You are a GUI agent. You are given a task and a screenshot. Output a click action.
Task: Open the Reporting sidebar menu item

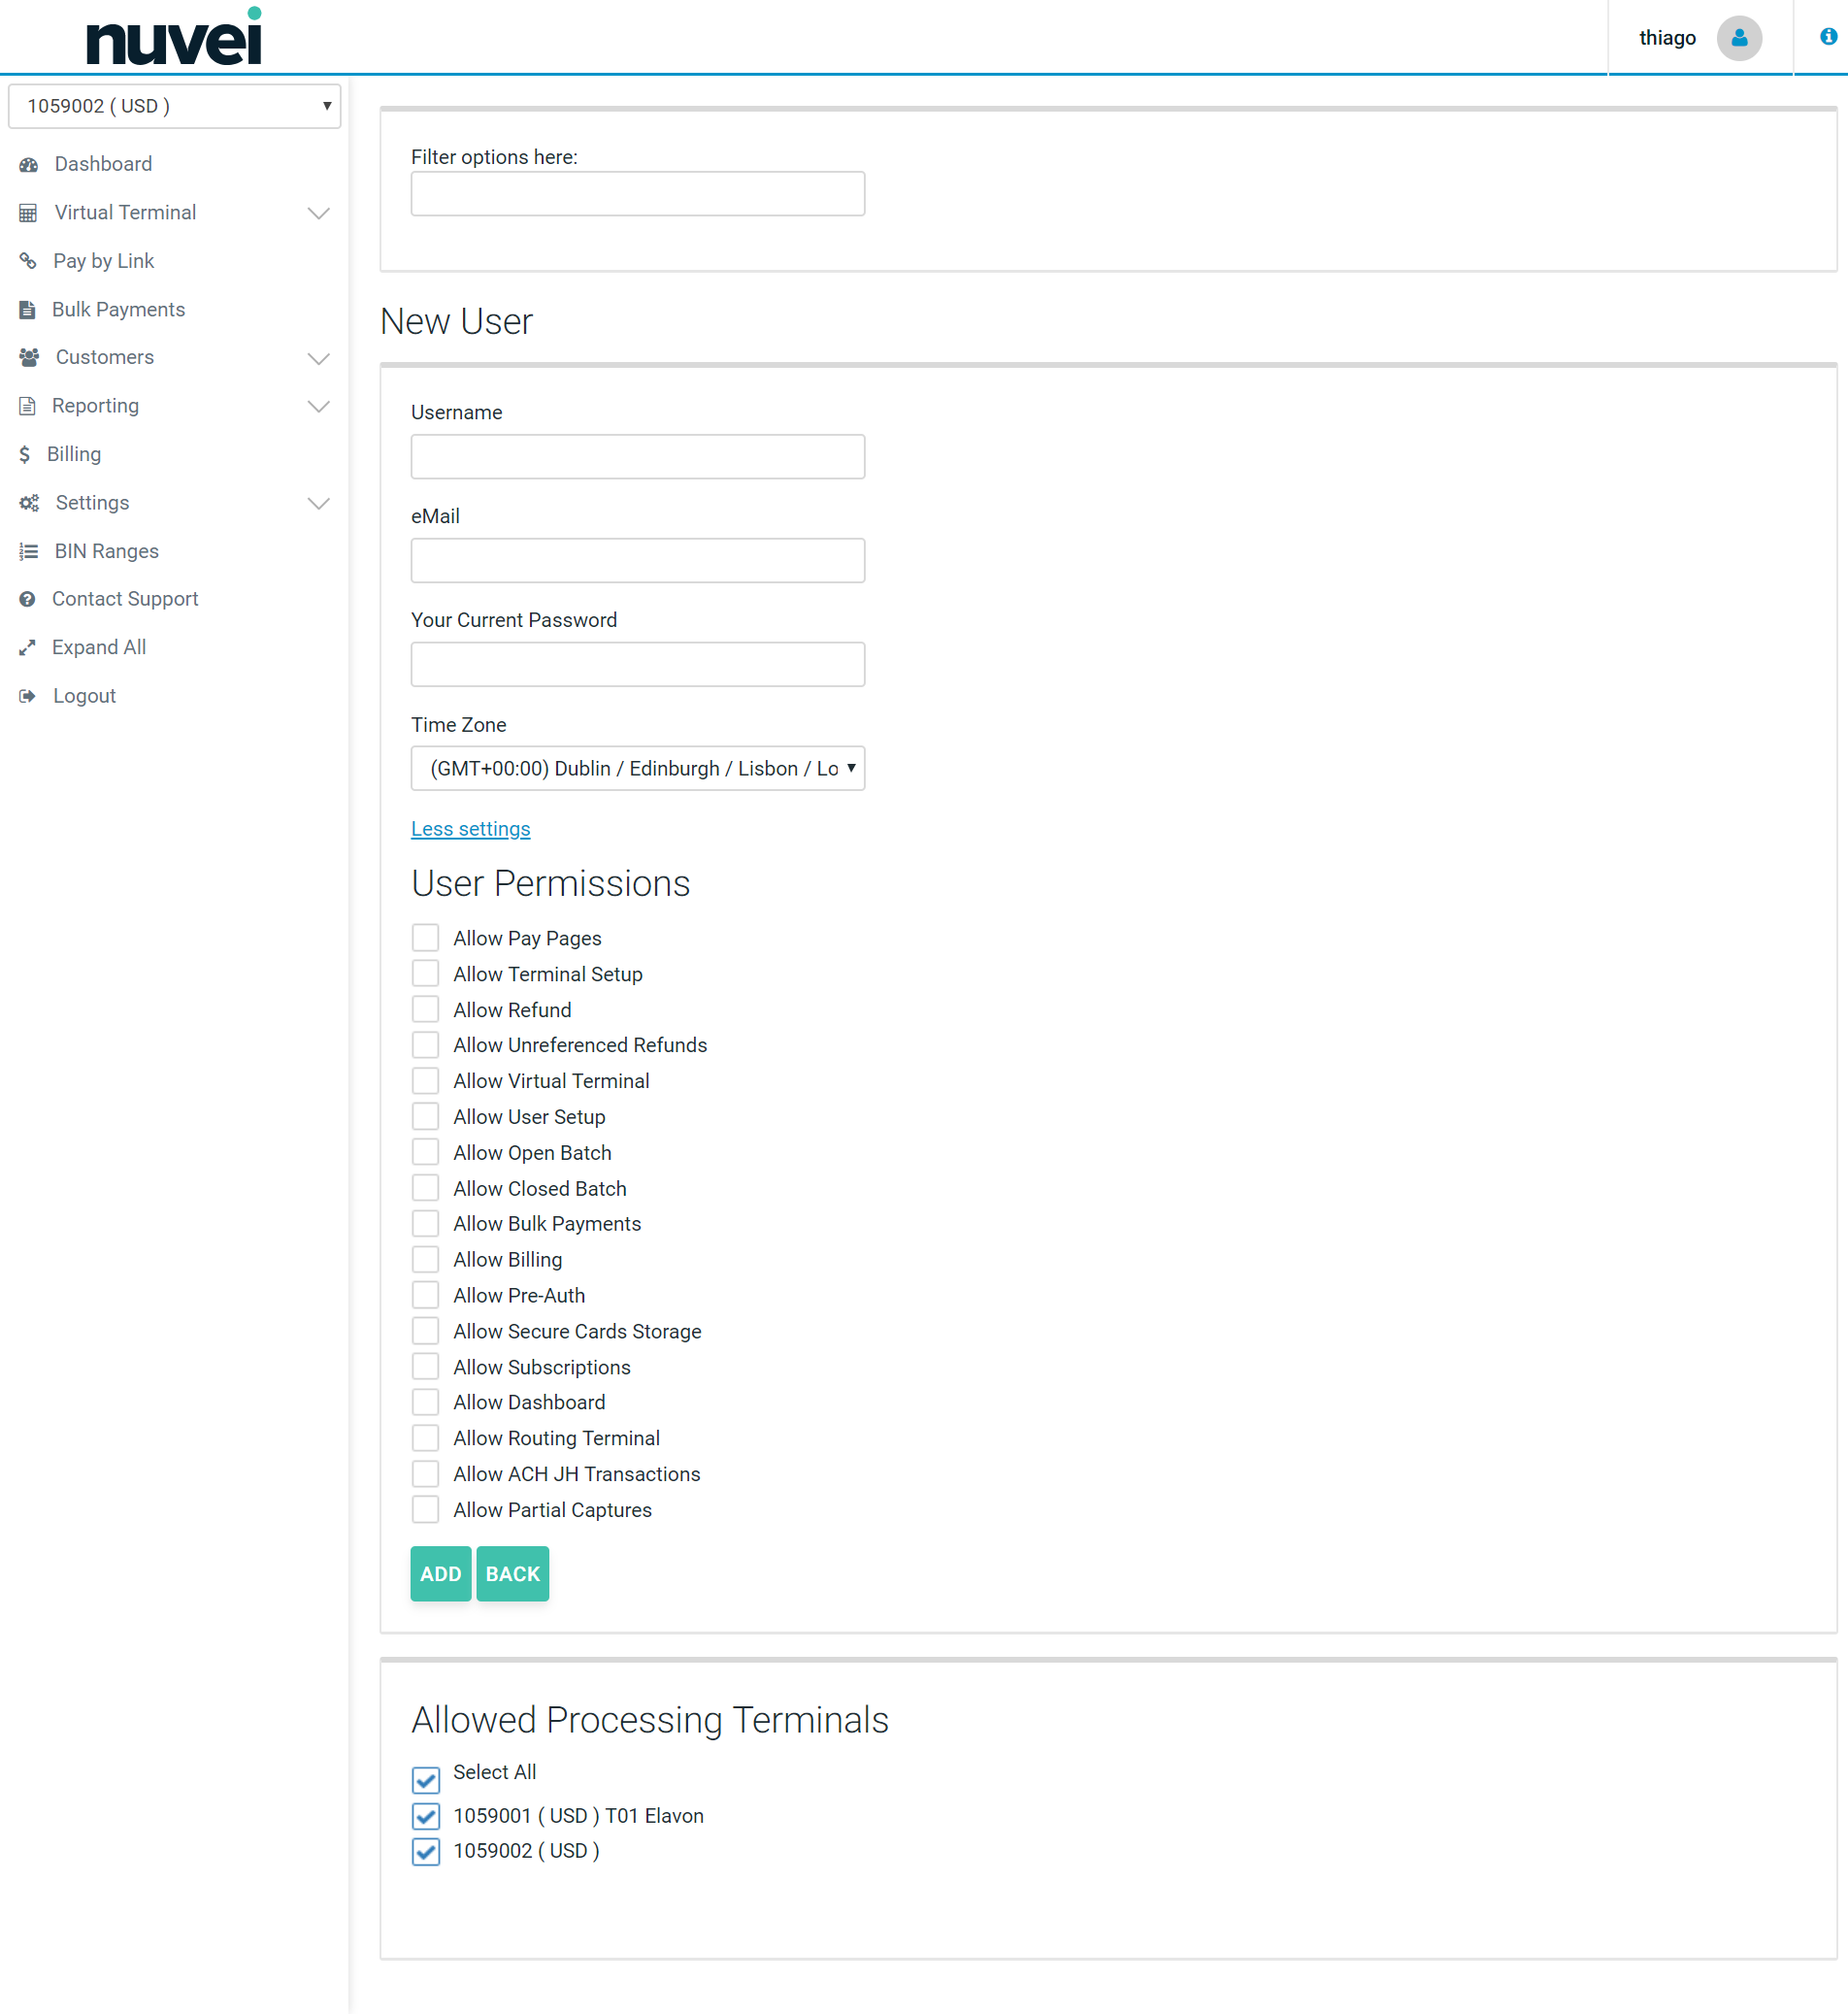point(96,406)
